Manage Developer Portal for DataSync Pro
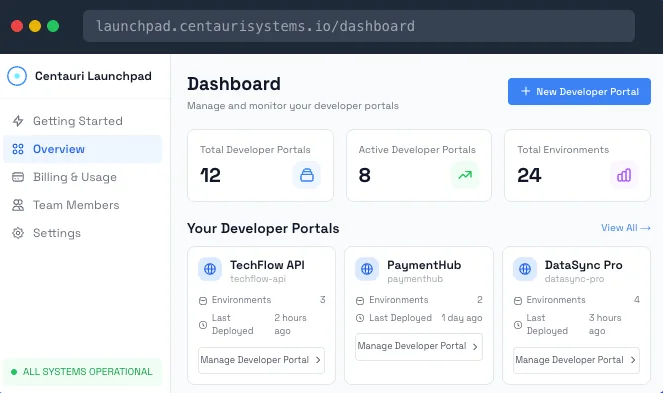663x393 pixels. pyautogui.click(x=576, y=360)
